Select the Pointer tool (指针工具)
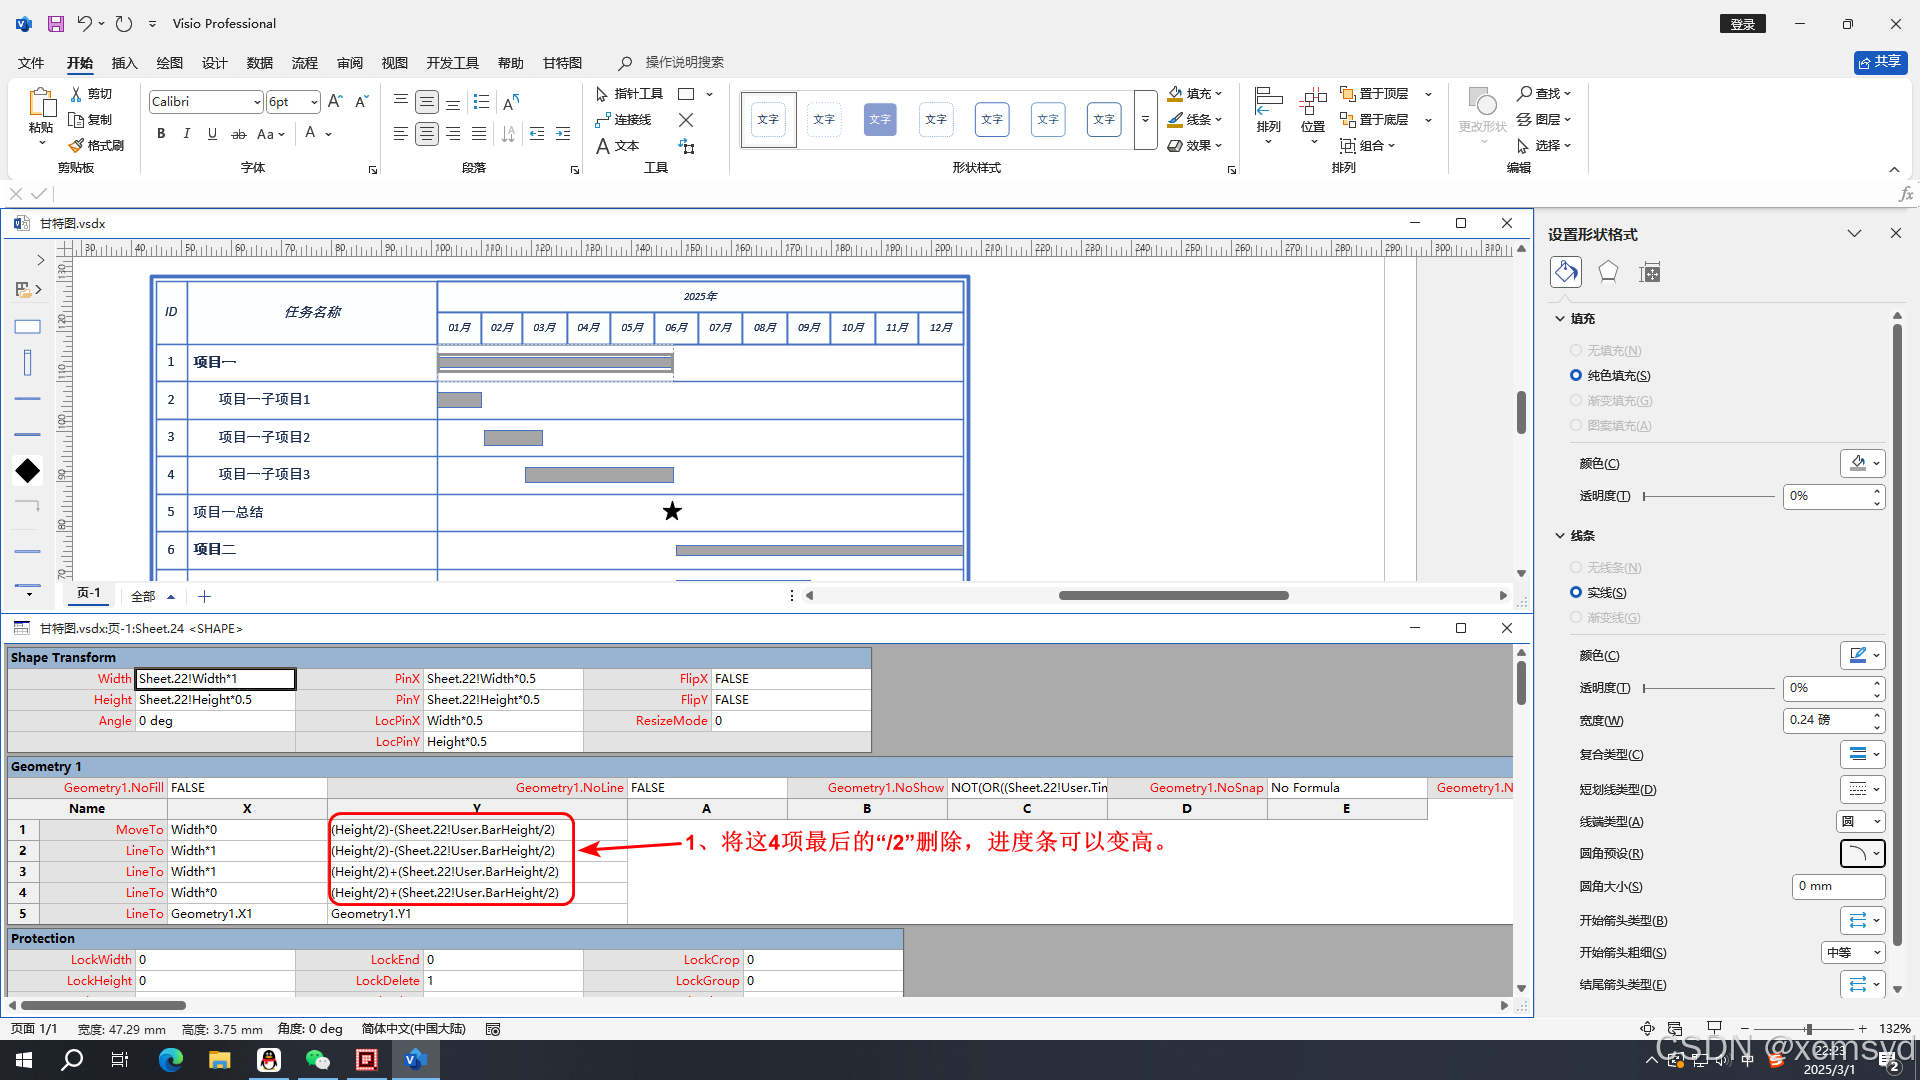This screenshot has height=1080, width=1920. coord(629,93)
